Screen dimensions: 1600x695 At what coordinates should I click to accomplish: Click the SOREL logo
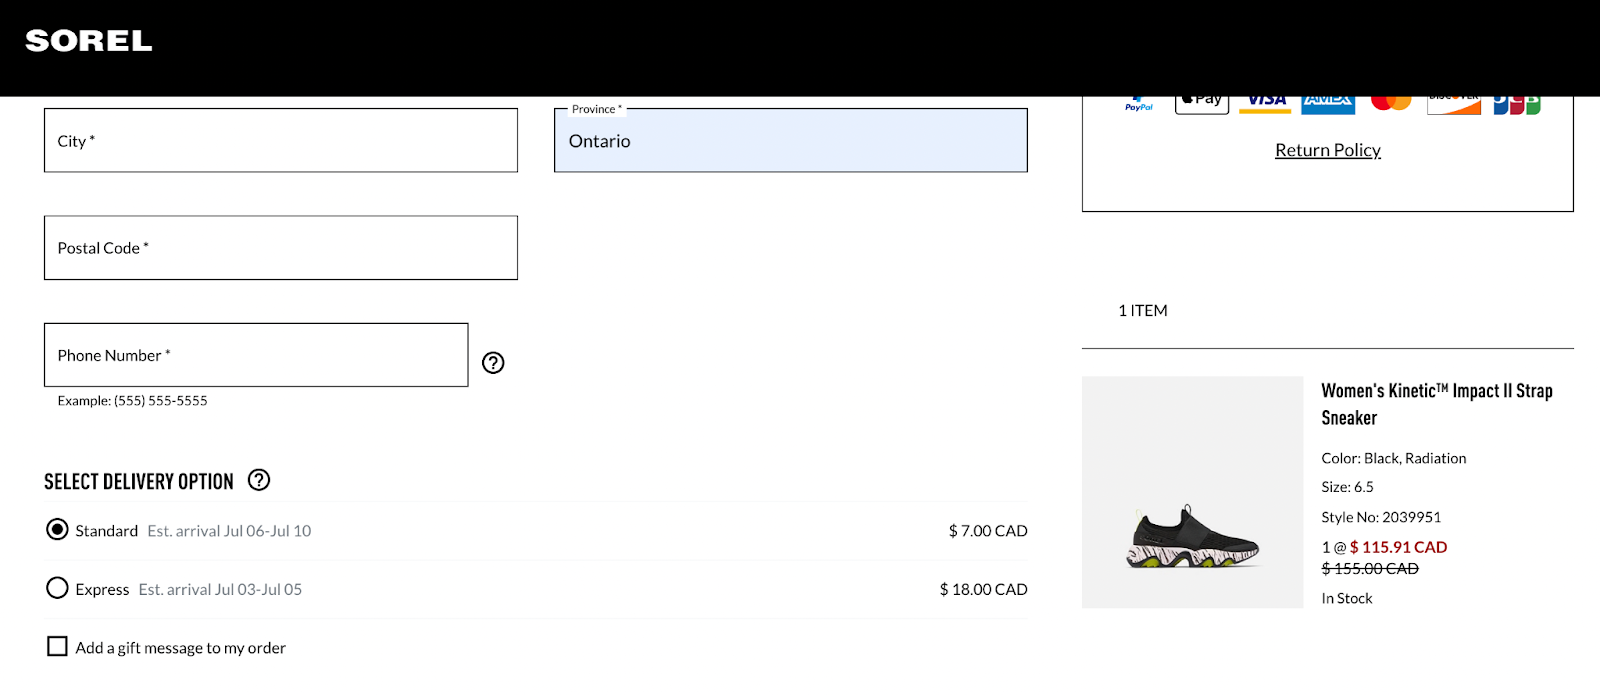point(89,41)
